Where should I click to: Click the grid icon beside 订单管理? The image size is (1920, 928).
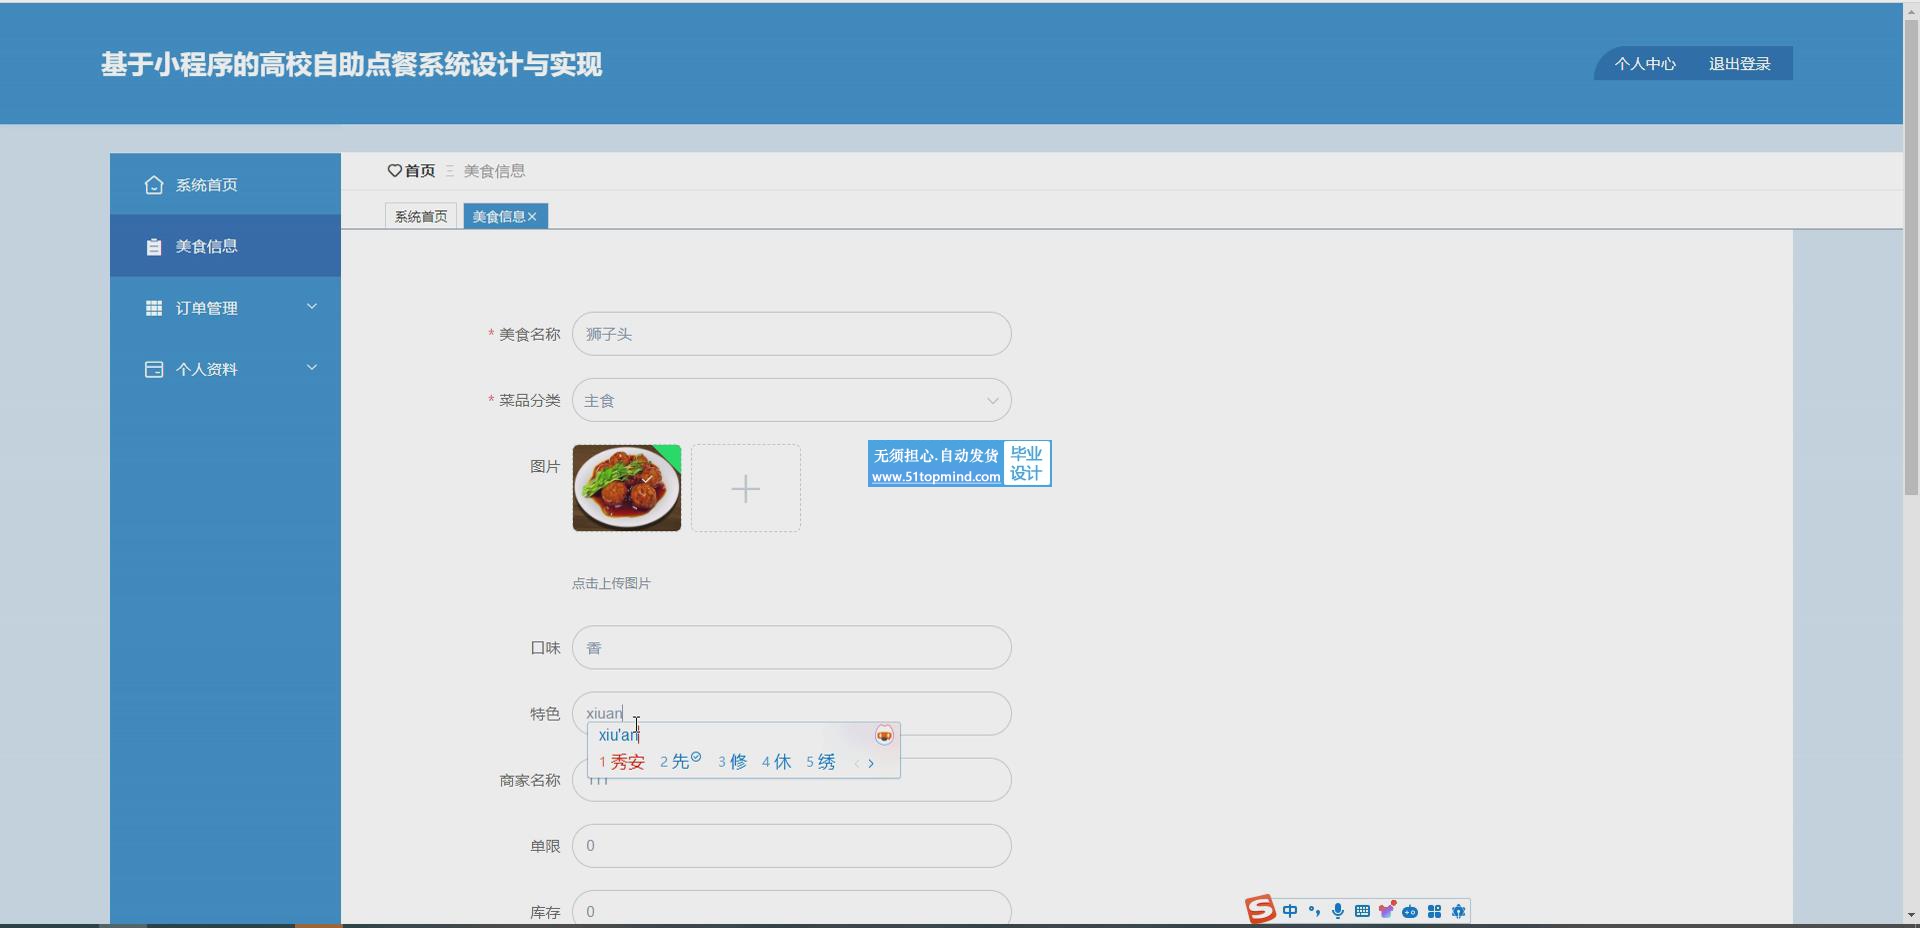point(153,308)
